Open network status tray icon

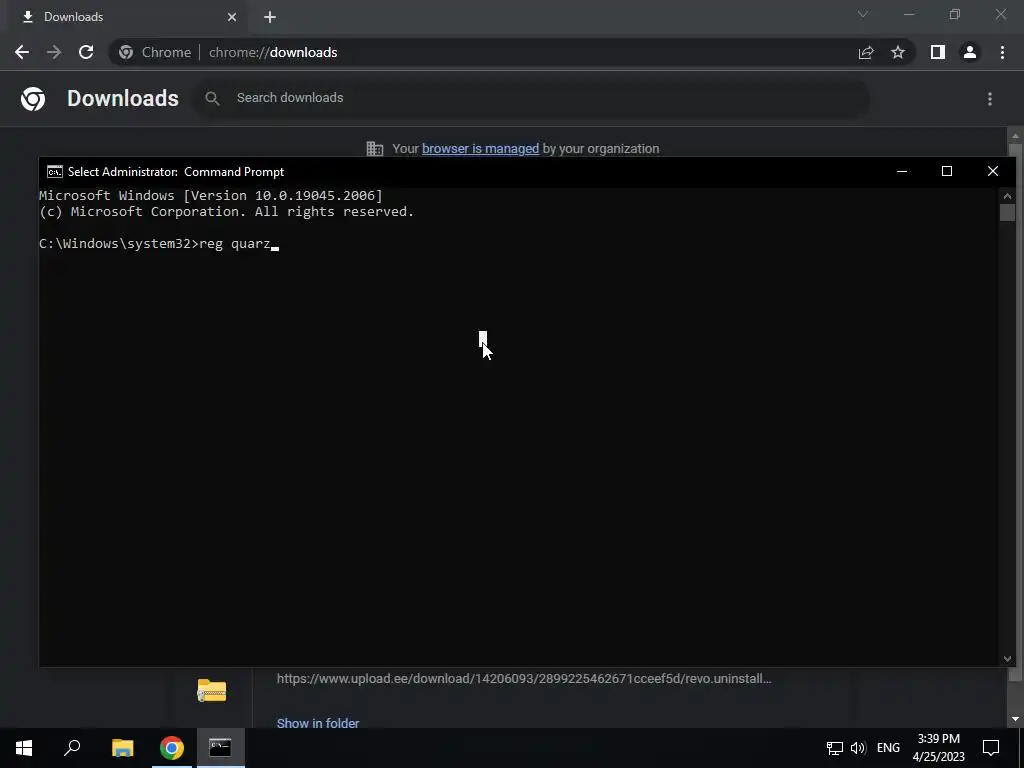(835, 748)
